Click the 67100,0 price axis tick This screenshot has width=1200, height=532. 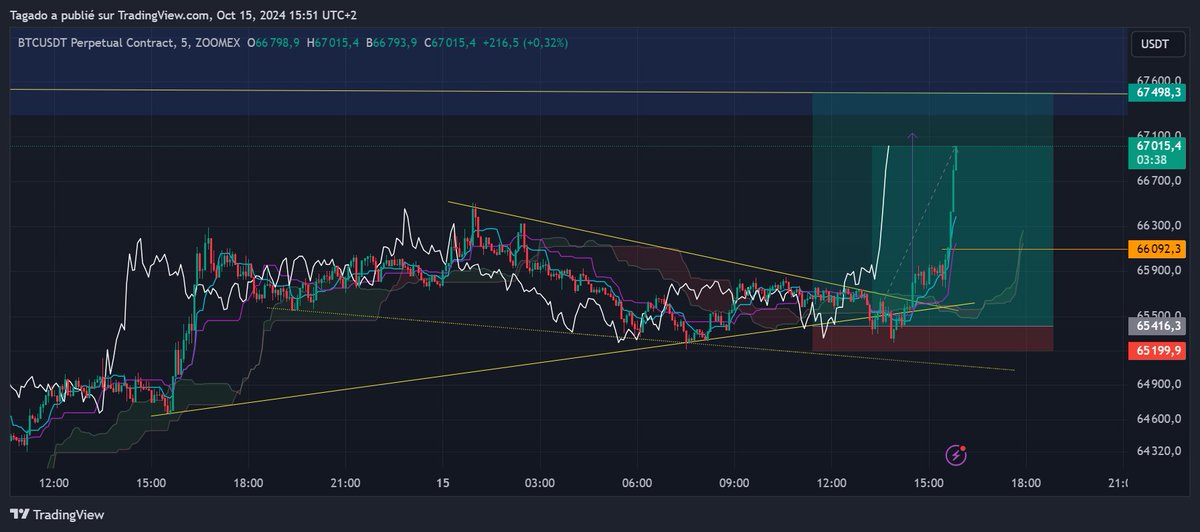(1158, 134)
